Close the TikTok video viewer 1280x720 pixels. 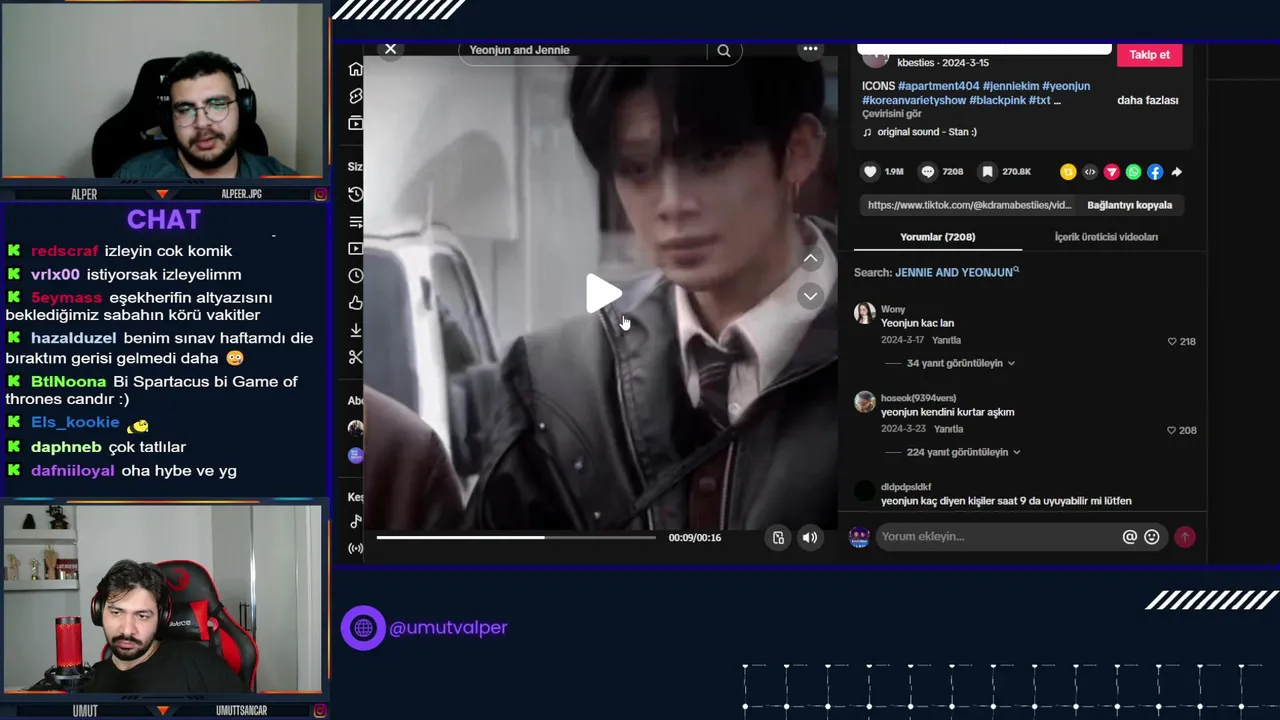[x=391, y=49]
